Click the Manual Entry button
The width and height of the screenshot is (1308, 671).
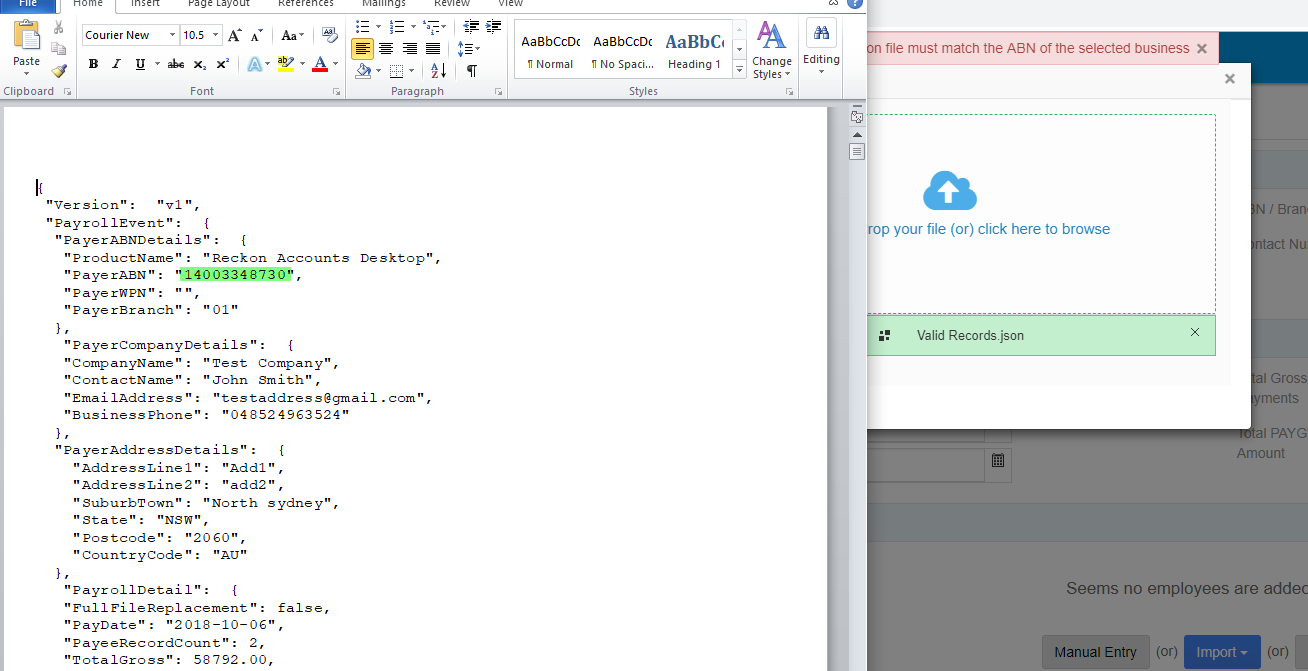[1095, 652]
